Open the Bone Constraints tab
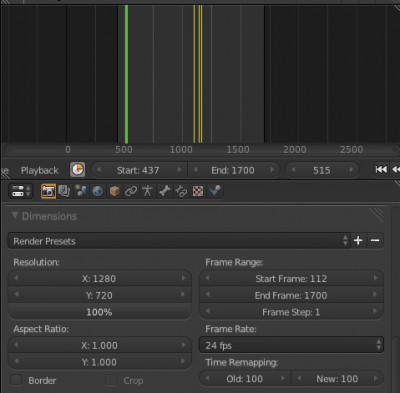The height and width of the screenshot is (393, 400). tap(181, 191)
